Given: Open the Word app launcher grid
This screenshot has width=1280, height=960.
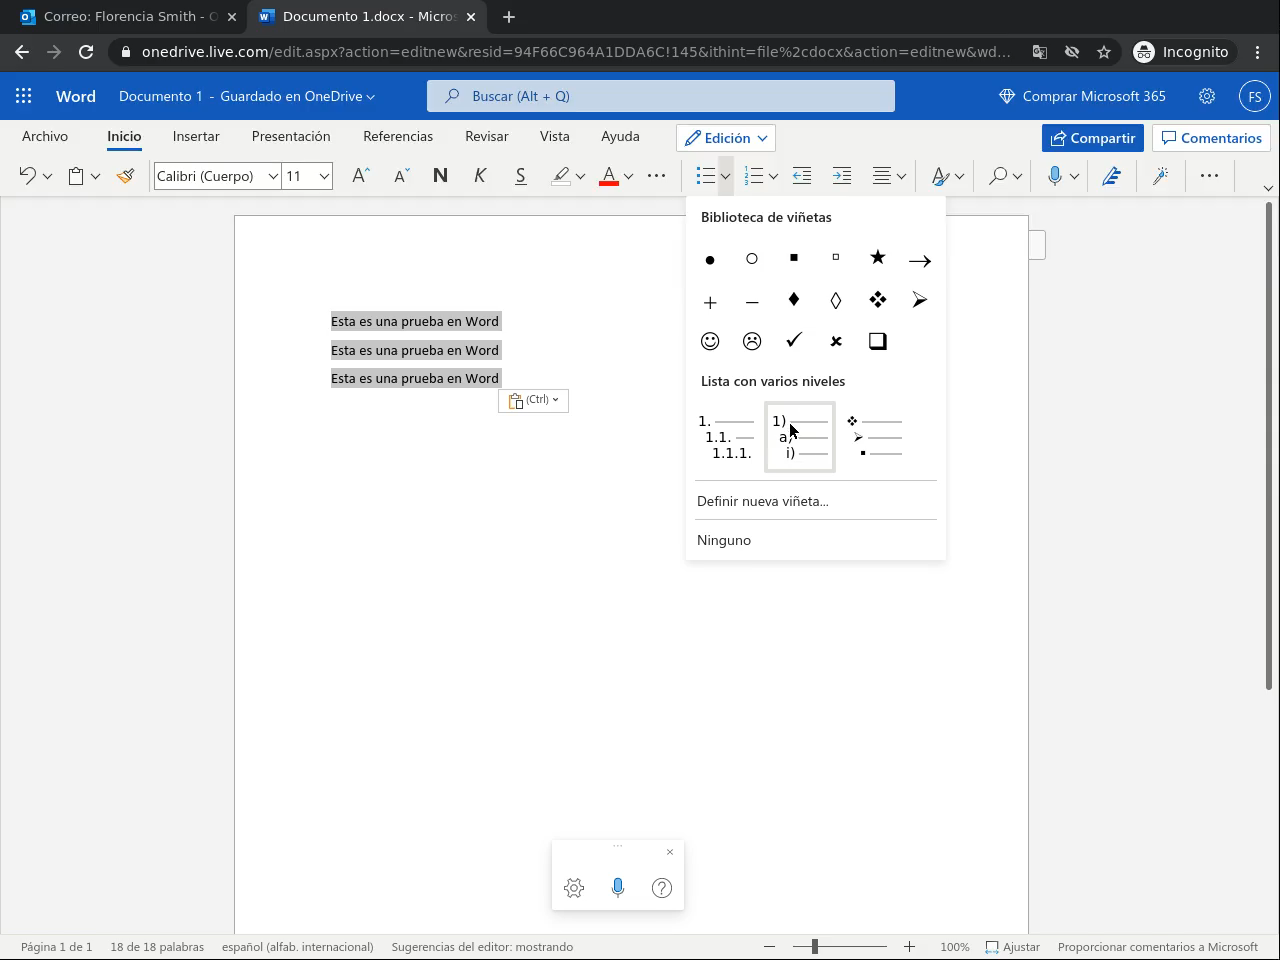Looking at the screenshot, I should pyautogui.click(x=24, y=96).
